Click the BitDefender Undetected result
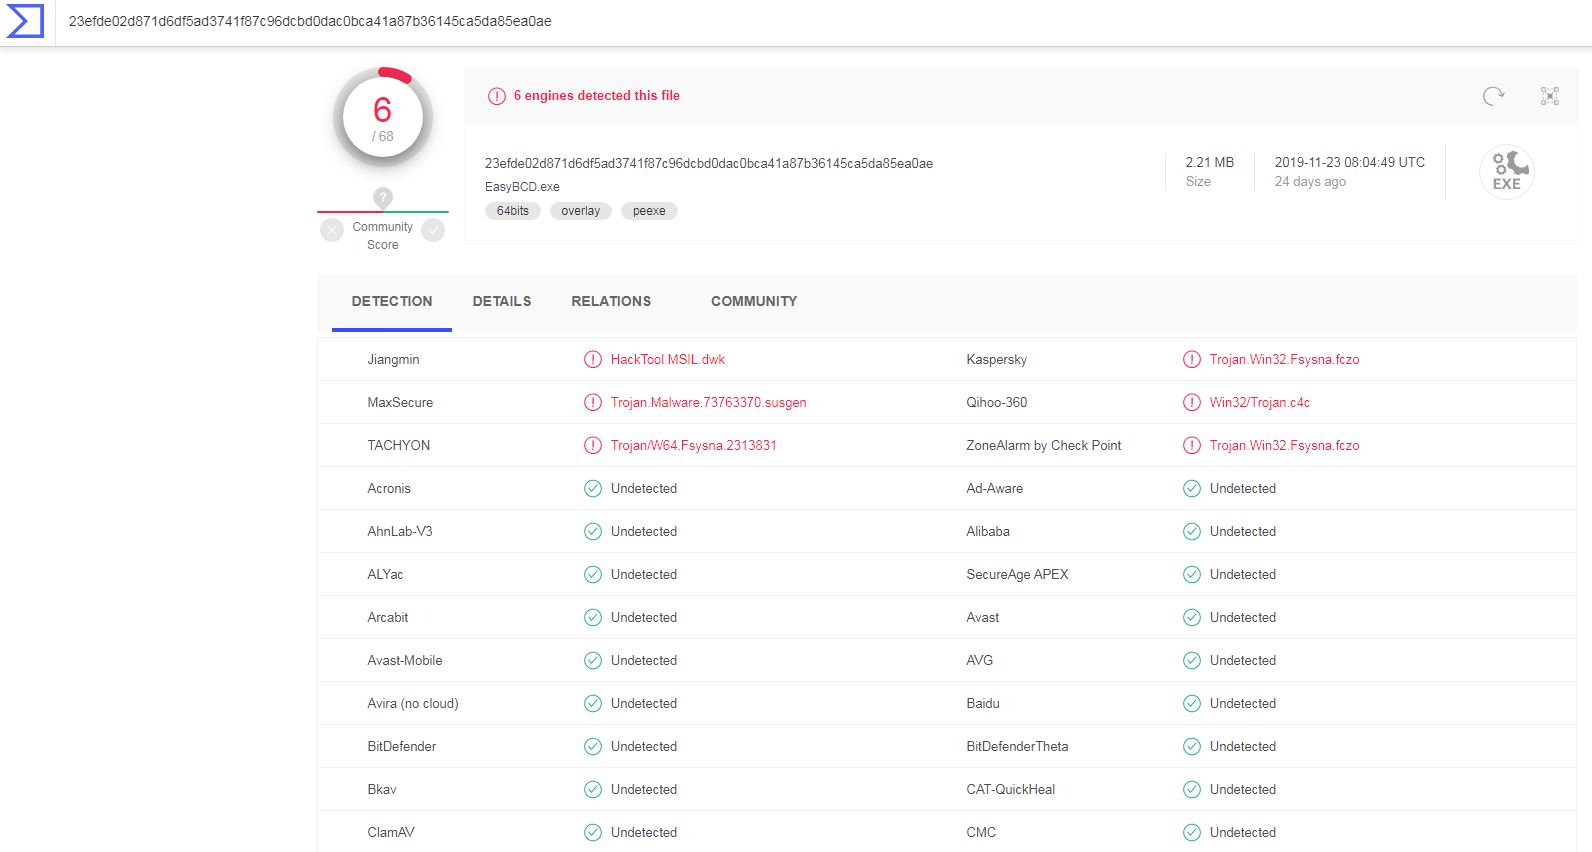Screen dimensions: 1592x852 644,746
